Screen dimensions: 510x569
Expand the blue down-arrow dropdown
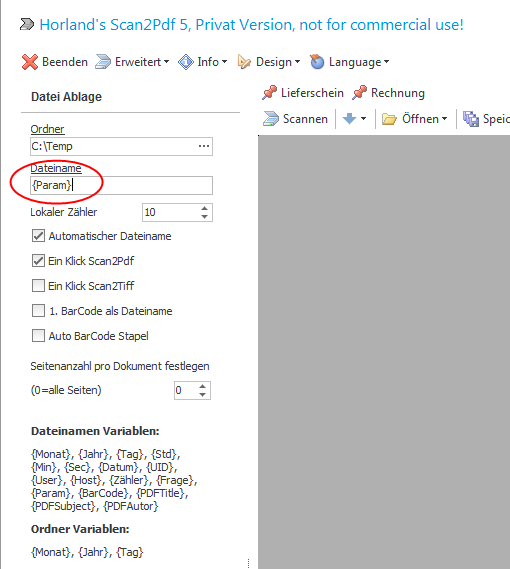point(363,119)
